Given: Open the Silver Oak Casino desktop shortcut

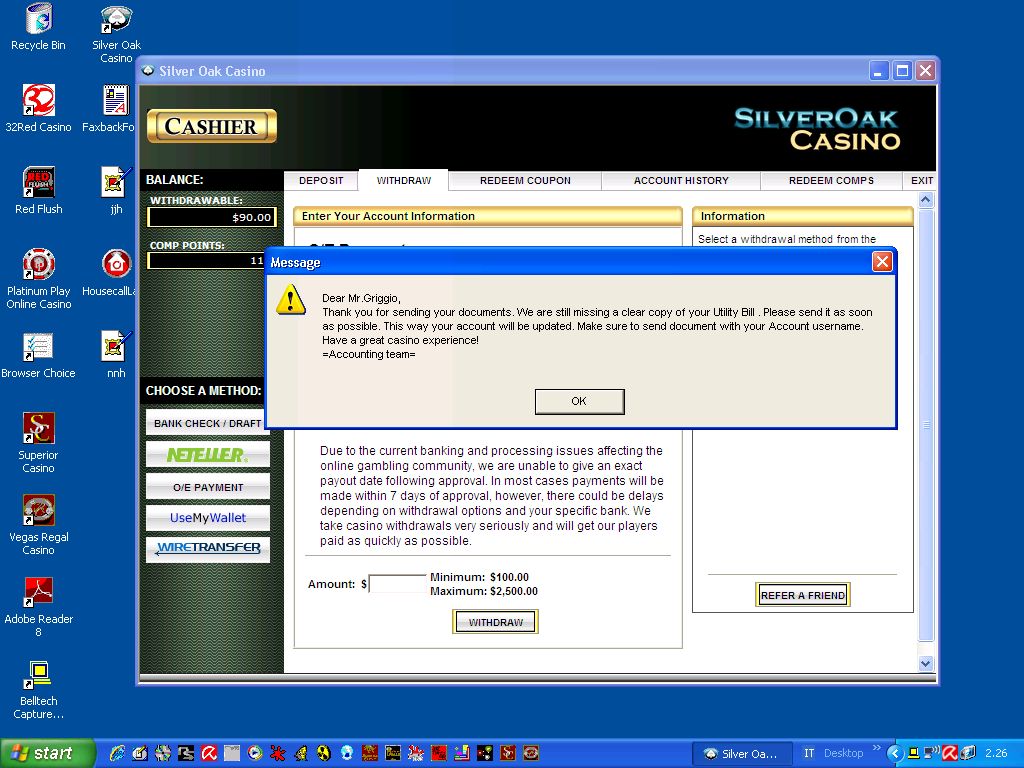Looking at the screenshot, I should [116, 34].
